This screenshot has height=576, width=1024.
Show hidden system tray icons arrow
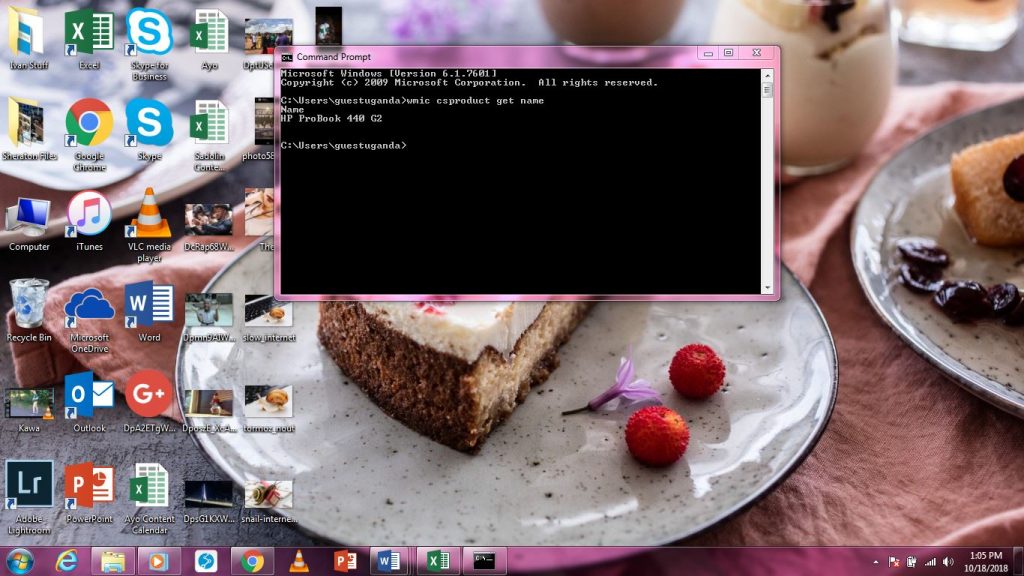click(x=876, y=562)
